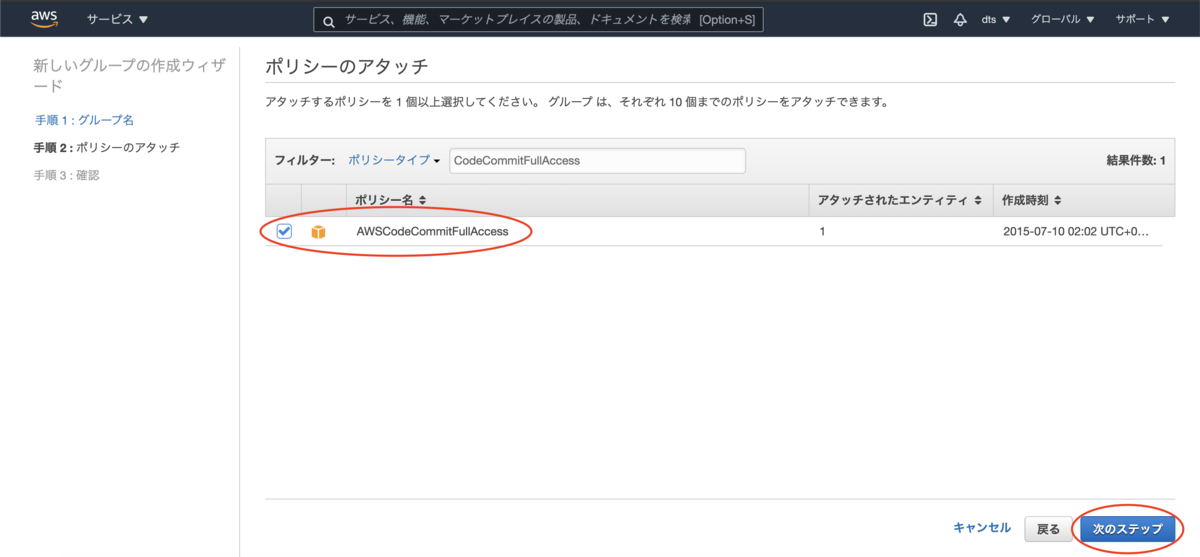Click the 2015-07-10 02:02 creation time cell
1200x557 pixels.
click(x=1076, y=231)
